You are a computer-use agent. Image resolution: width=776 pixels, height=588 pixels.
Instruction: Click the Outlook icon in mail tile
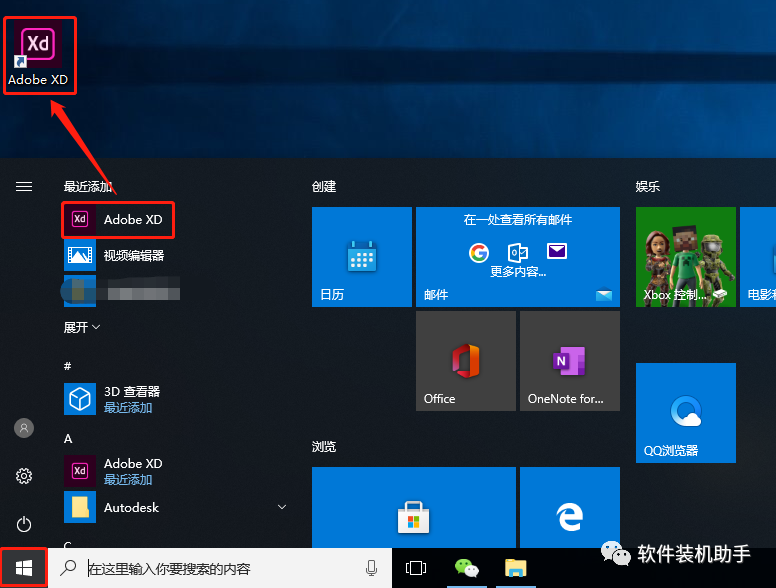coord(518,252)
